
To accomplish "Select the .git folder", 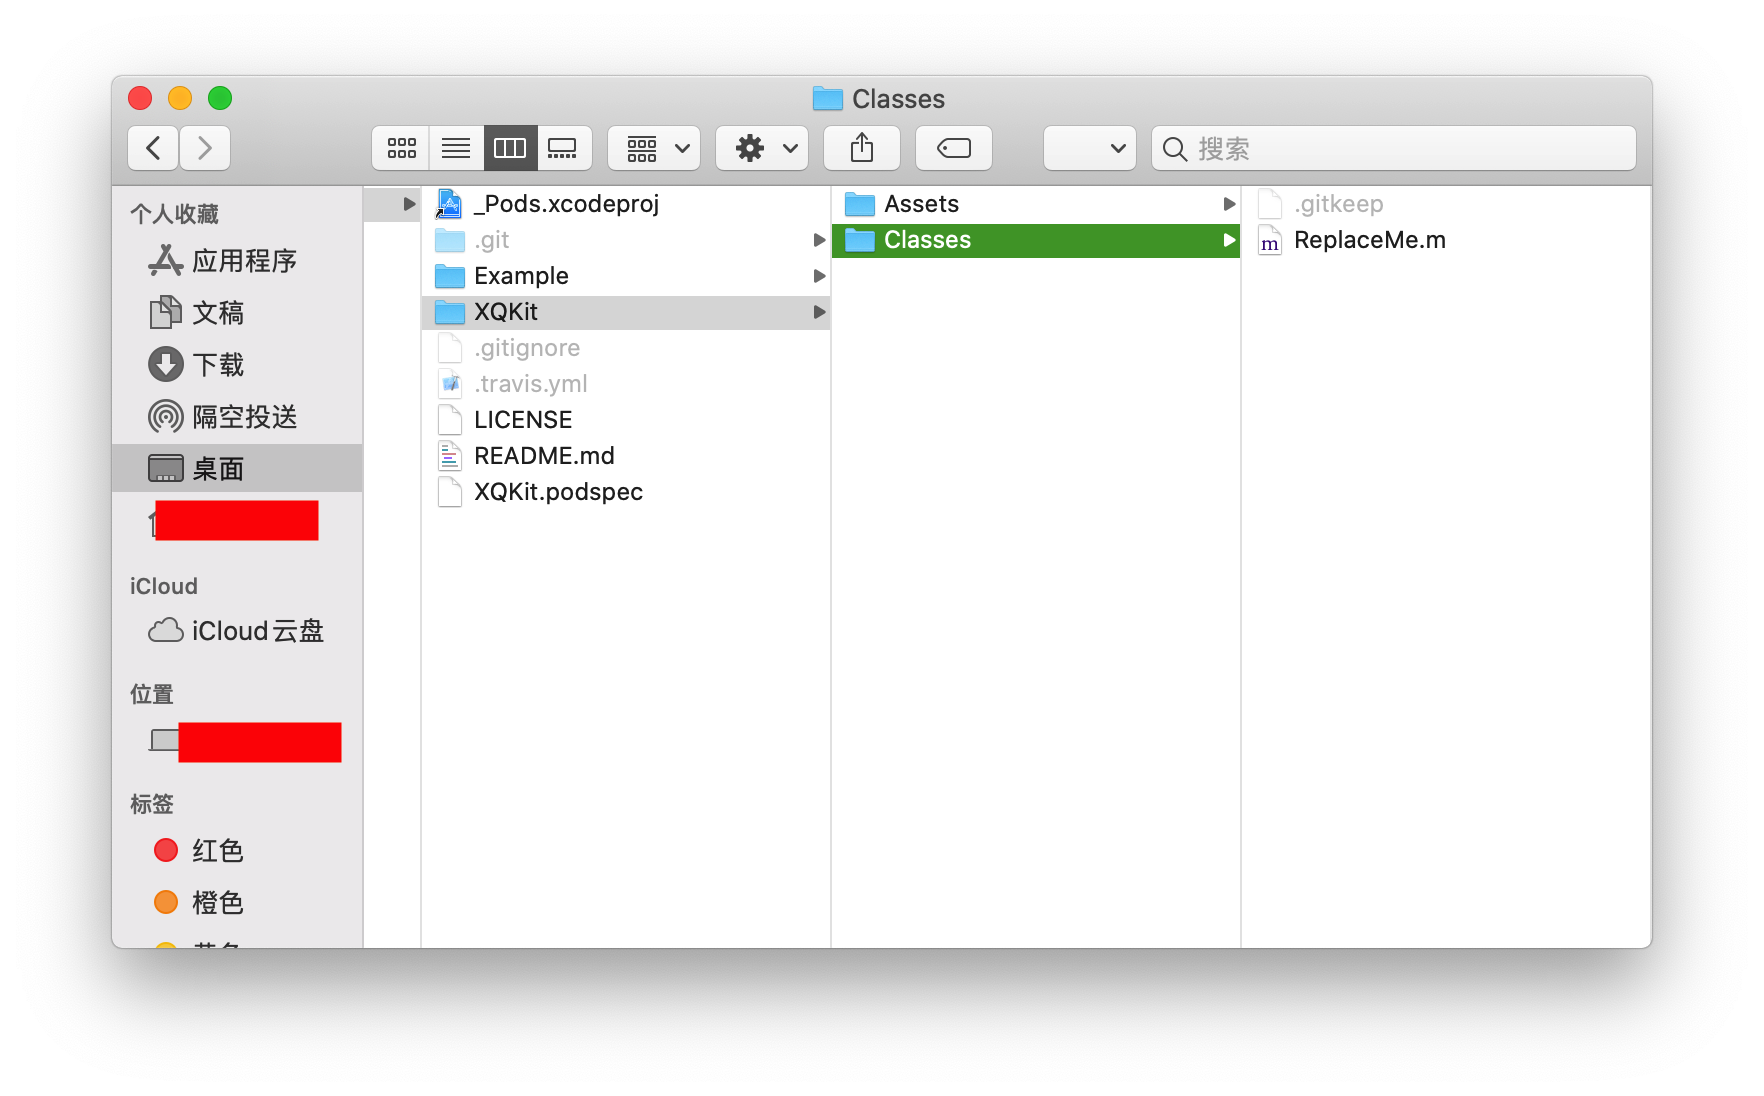I will pos(626,240).
